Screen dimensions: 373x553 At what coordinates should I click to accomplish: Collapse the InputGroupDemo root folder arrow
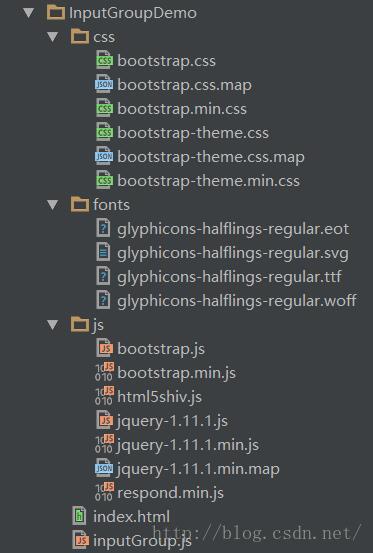pyautogui.click(x=29, y=13)
